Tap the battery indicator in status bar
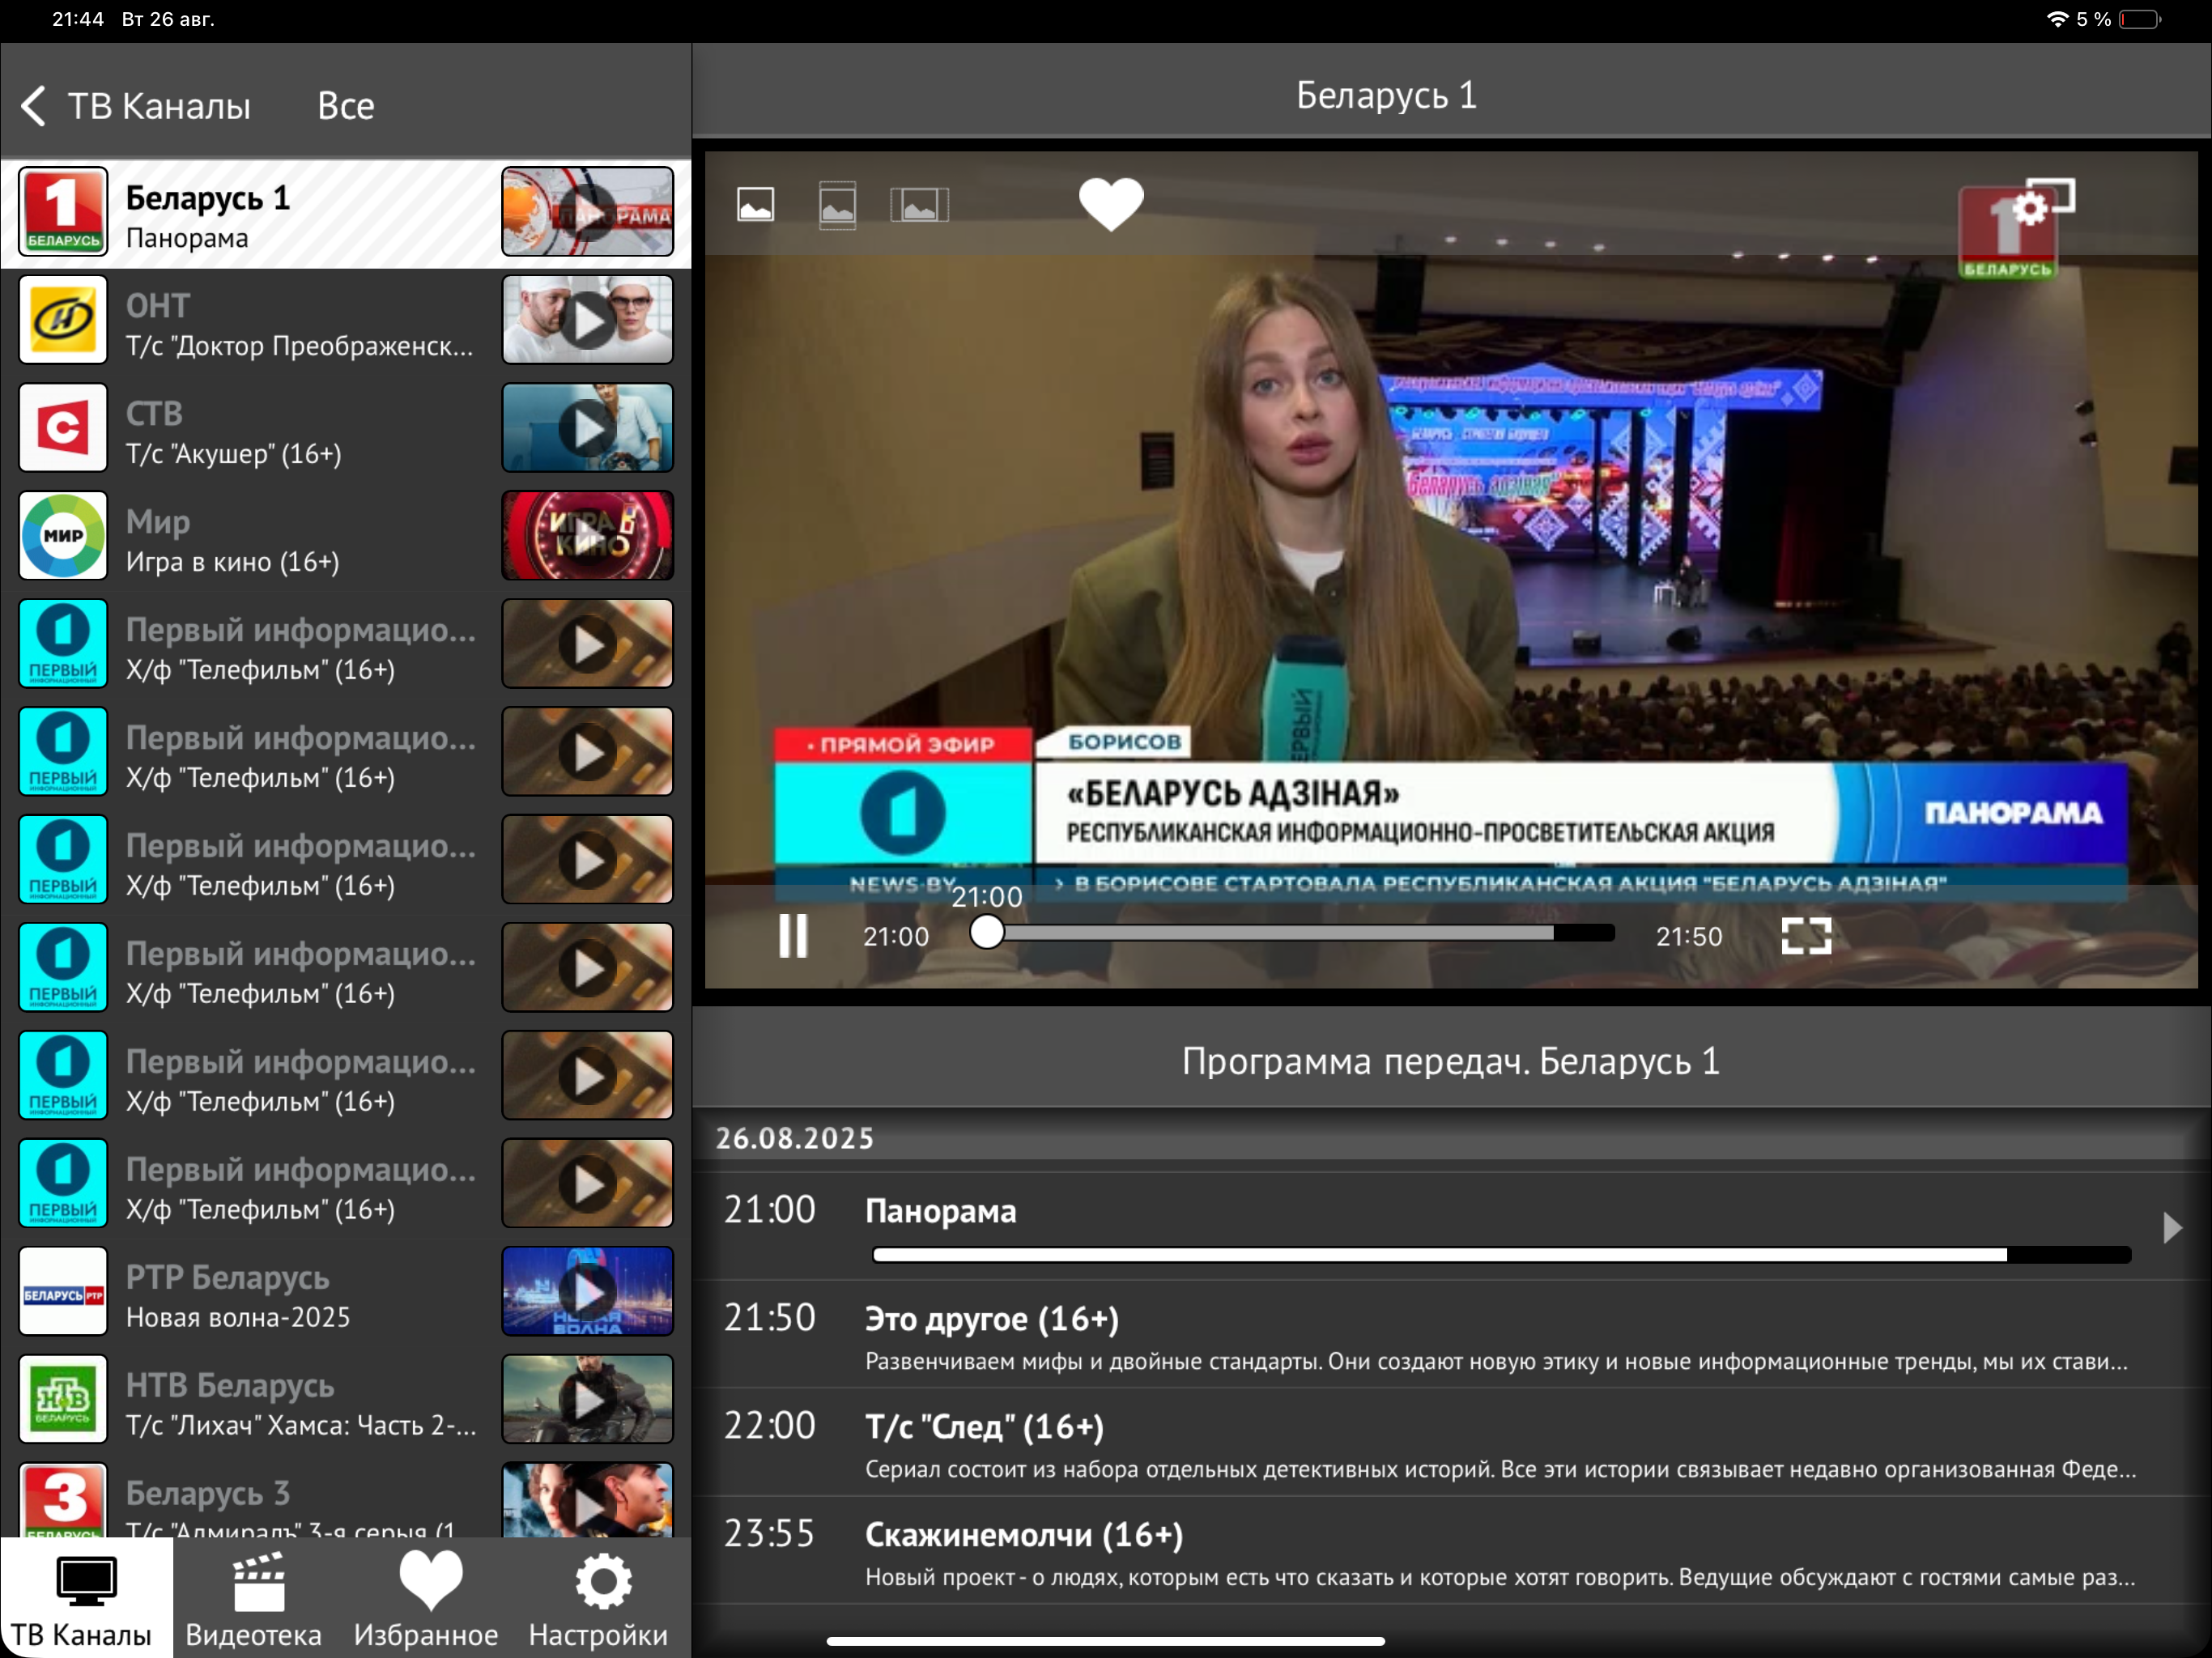The image size is (2212, 1658). tap(2140, 19)
